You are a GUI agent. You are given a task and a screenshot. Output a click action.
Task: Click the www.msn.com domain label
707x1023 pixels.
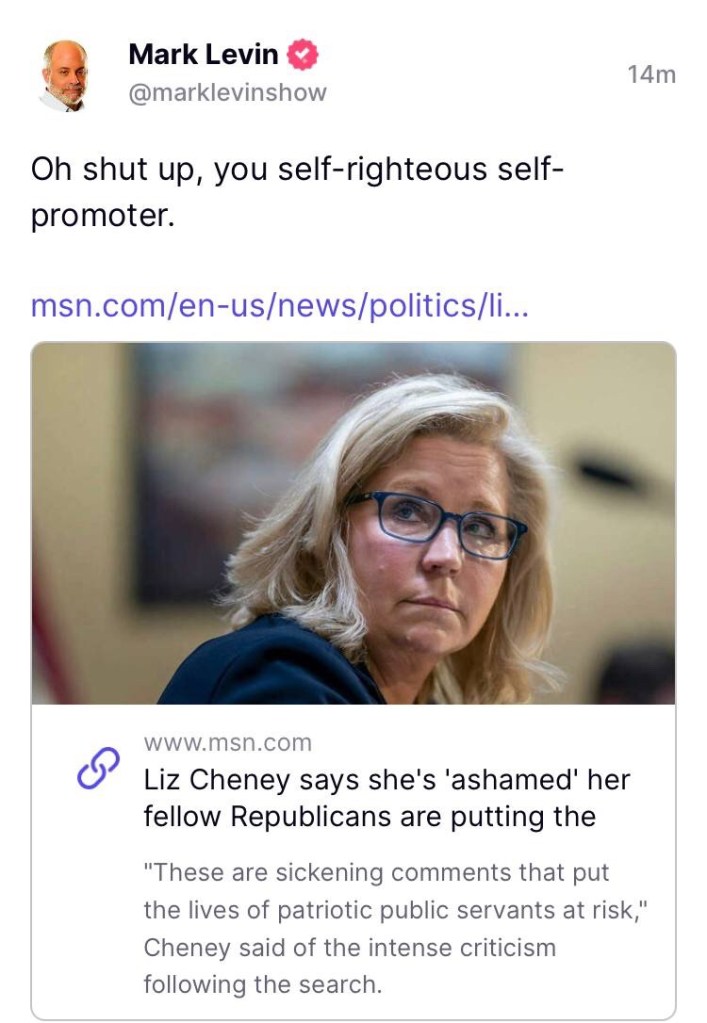[228, 743]
